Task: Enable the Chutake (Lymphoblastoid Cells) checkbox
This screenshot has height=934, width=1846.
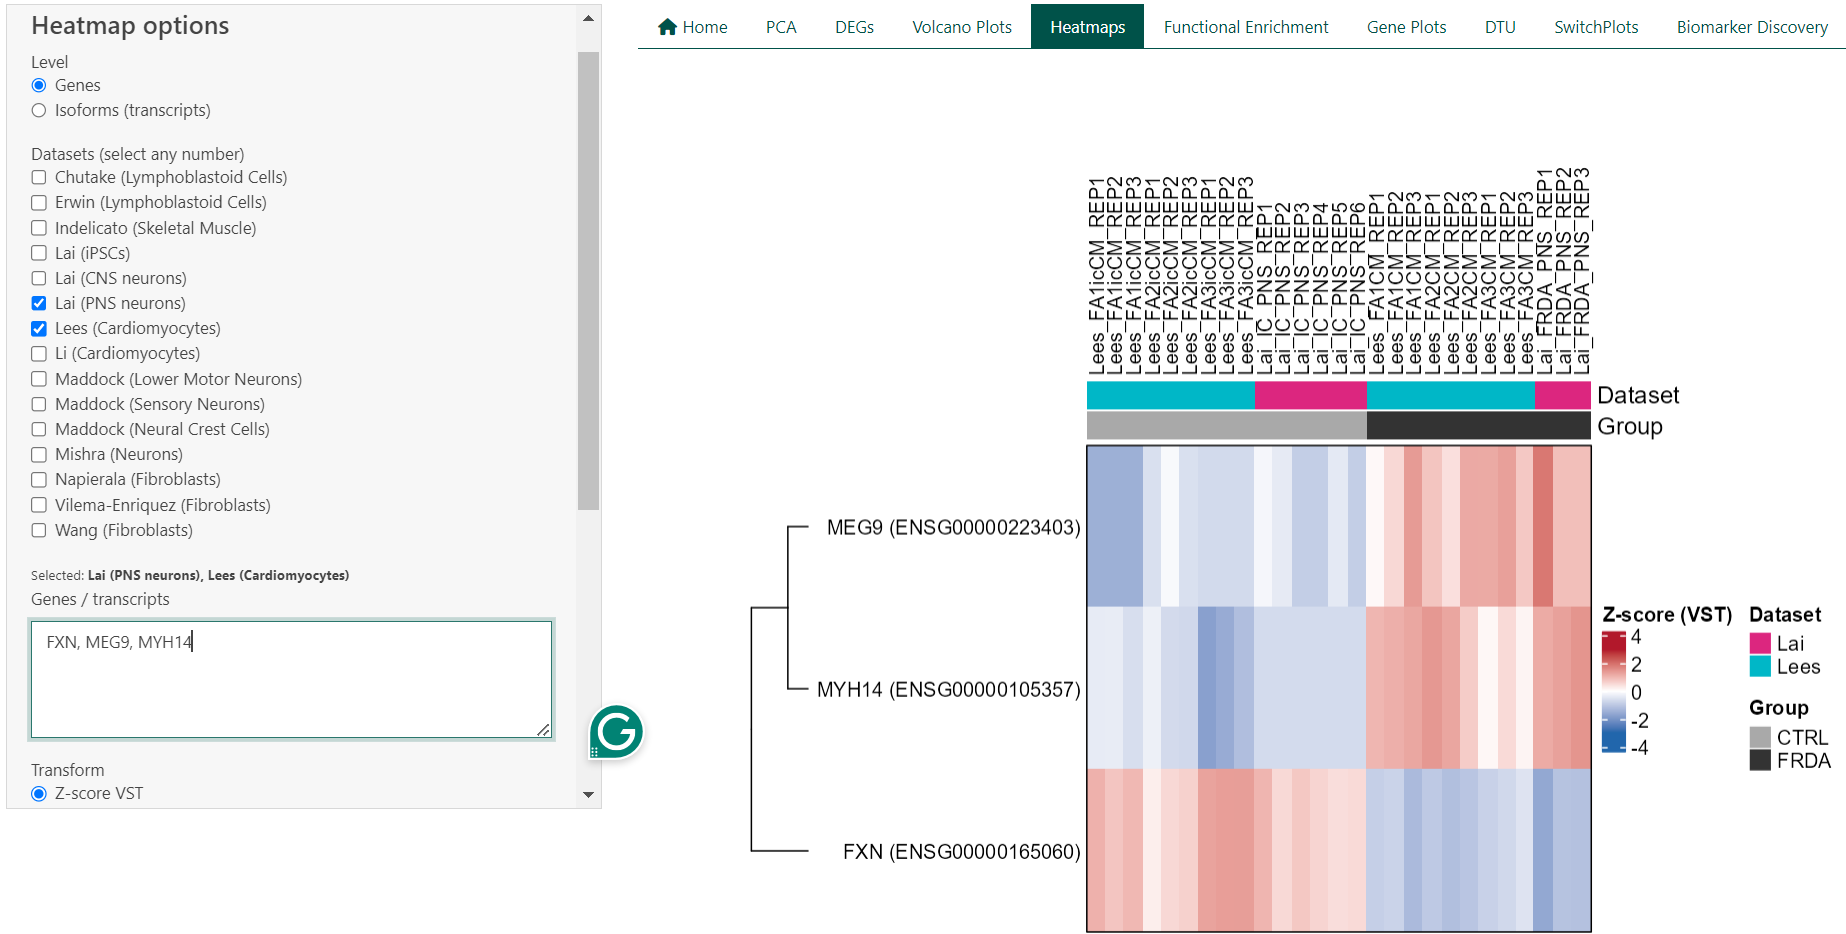Action: pyautogui.click(x=39, y=178)
